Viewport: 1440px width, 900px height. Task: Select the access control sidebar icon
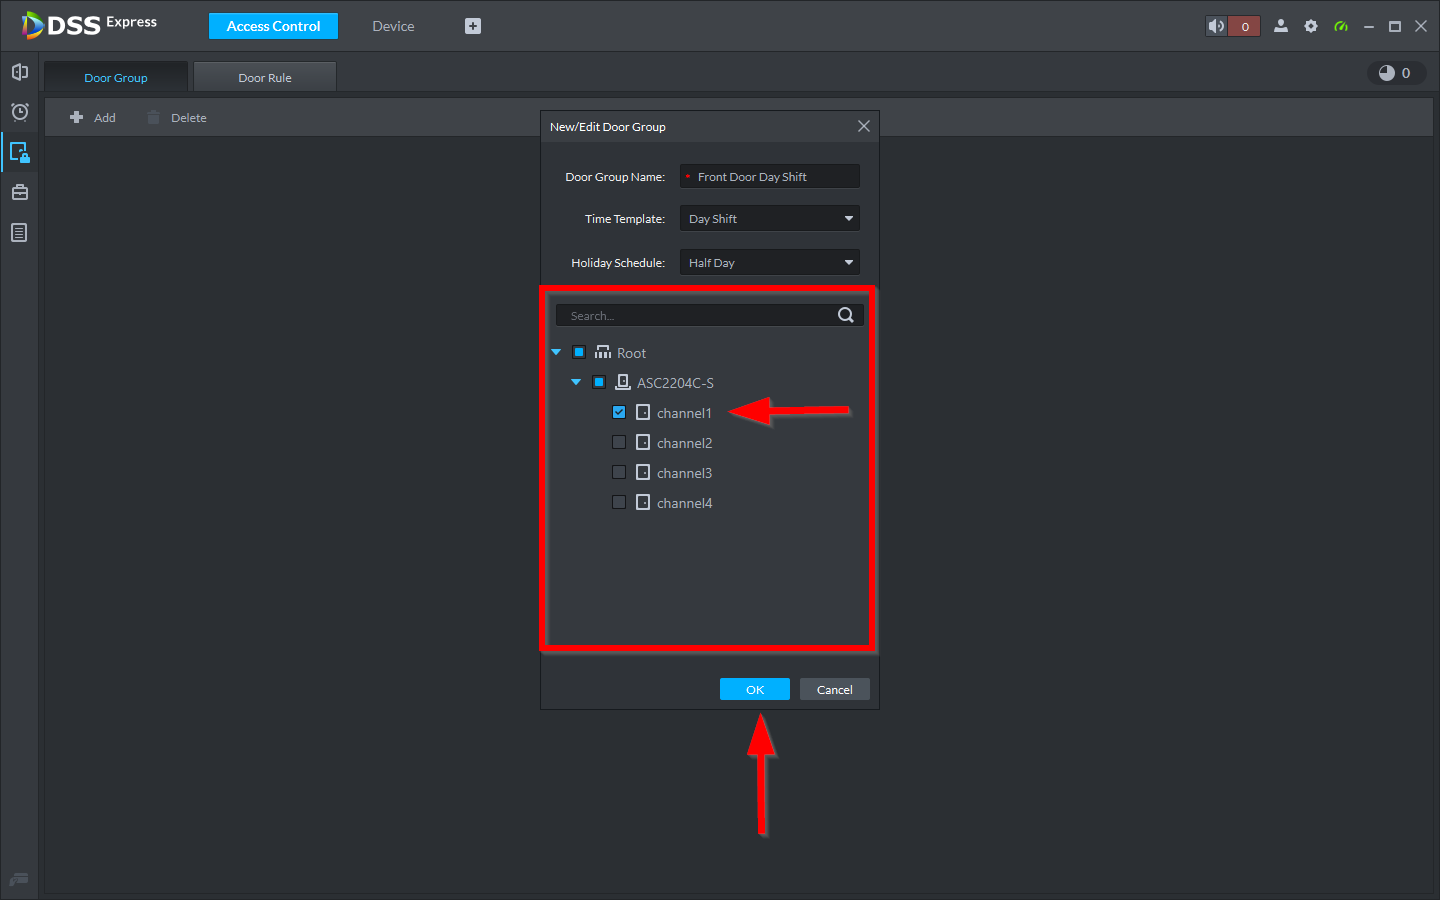click(19, 152)
